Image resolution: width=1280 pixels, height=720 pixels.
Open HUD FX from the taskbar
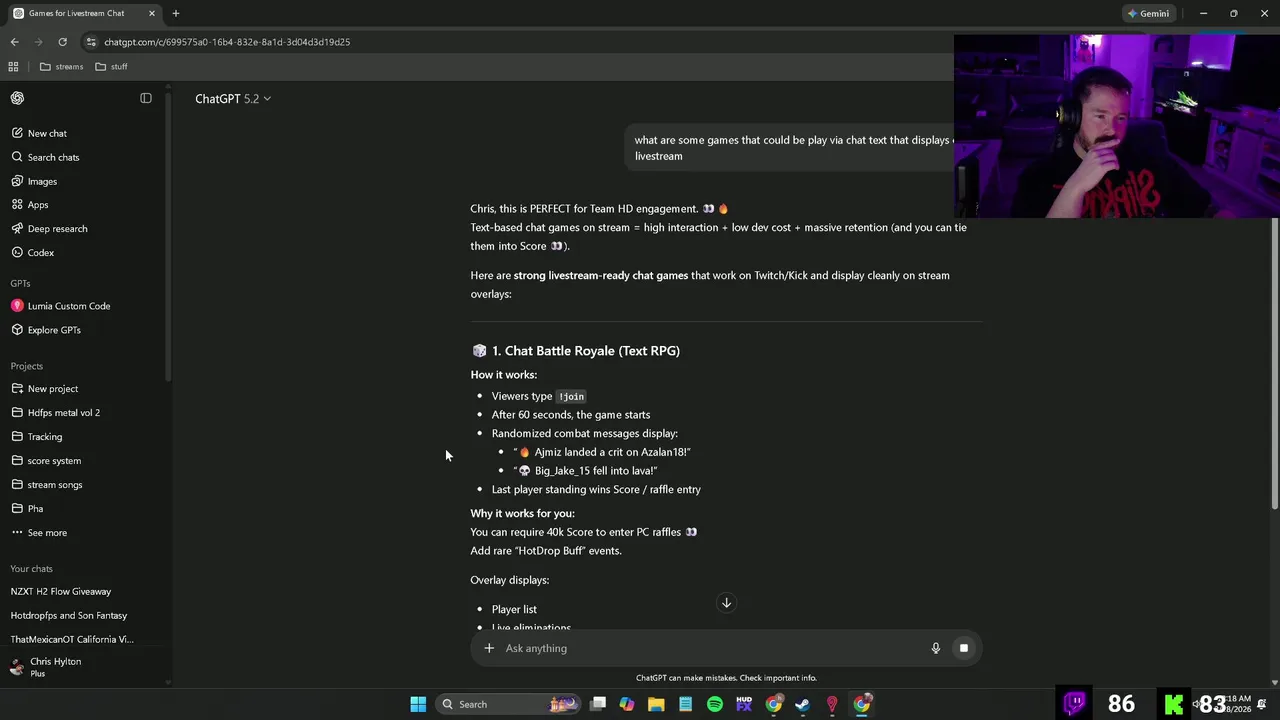(744, 704)
